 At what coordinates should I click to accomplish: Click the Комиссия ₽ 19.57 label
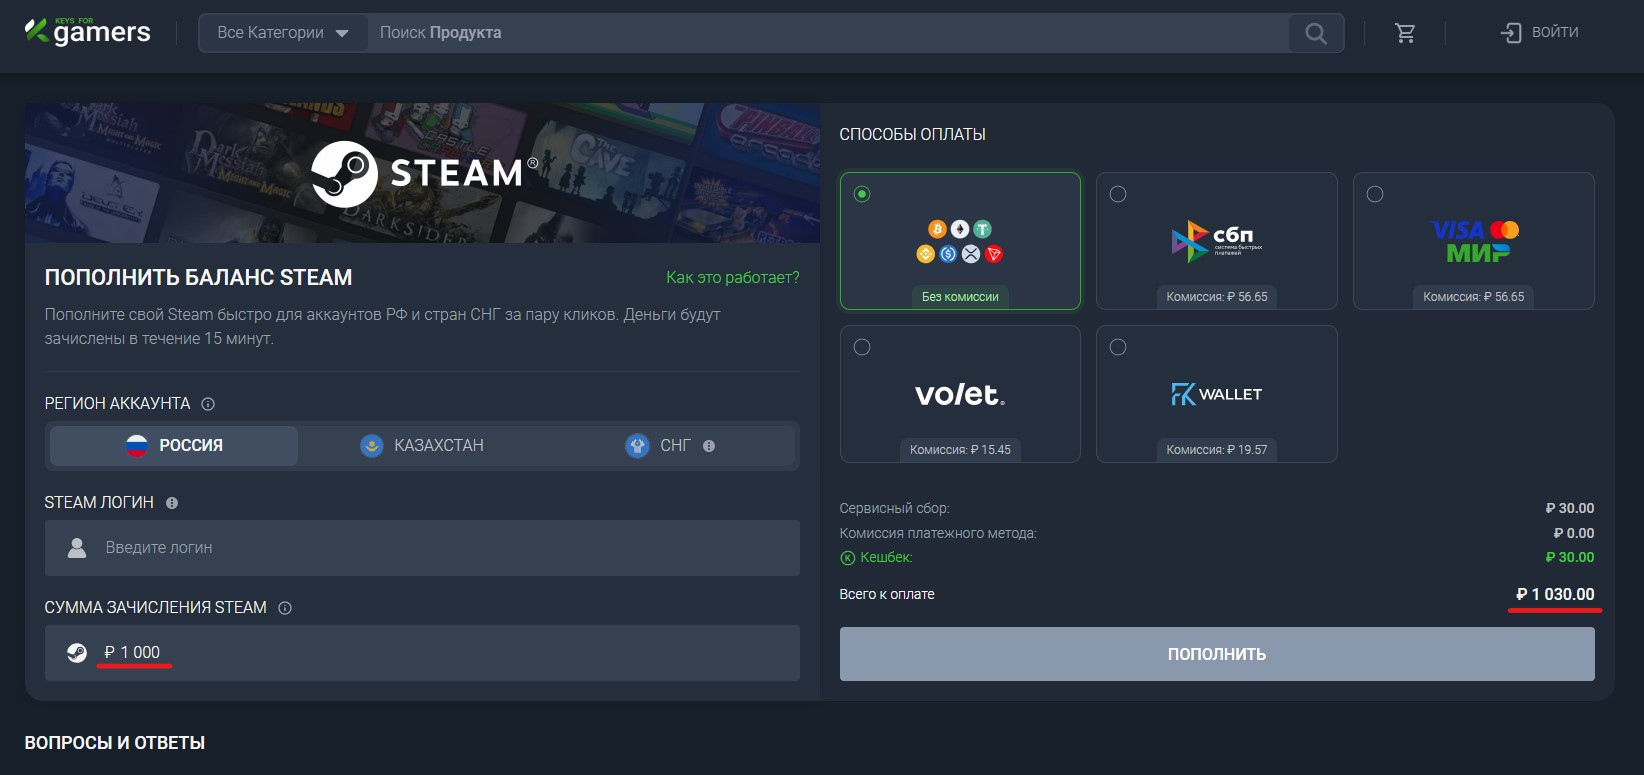pyautogui.click(x=1217, y=450)
